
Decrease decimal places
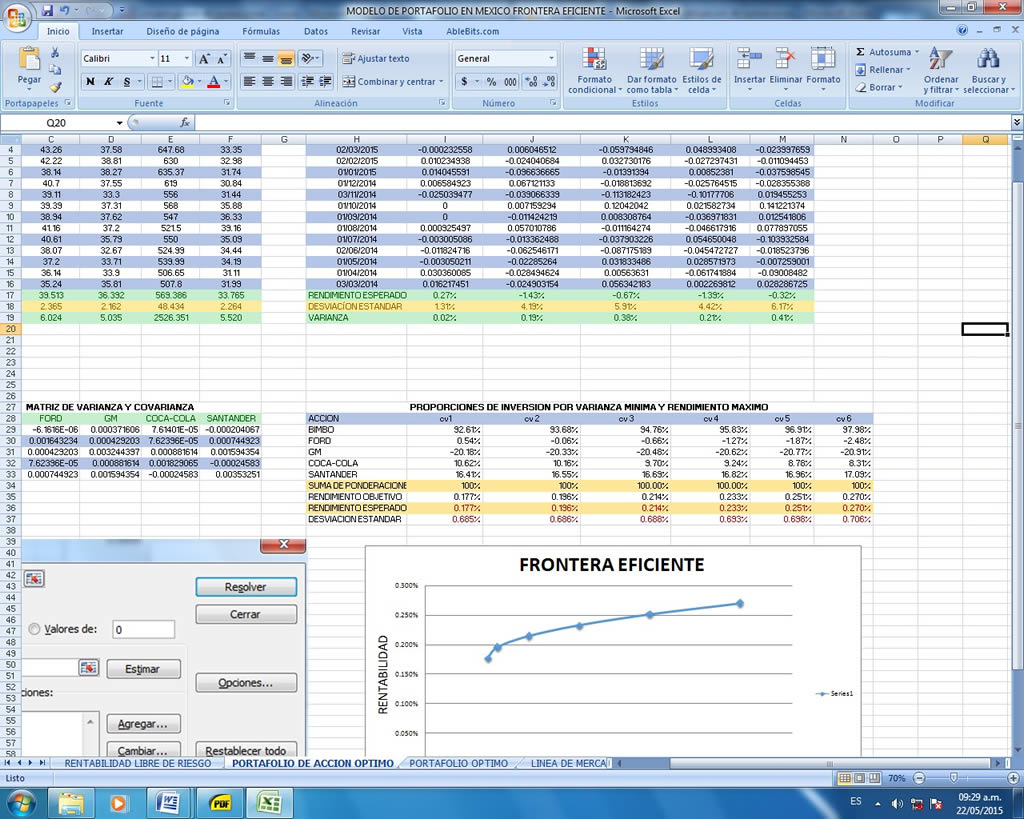click(550, 82)
